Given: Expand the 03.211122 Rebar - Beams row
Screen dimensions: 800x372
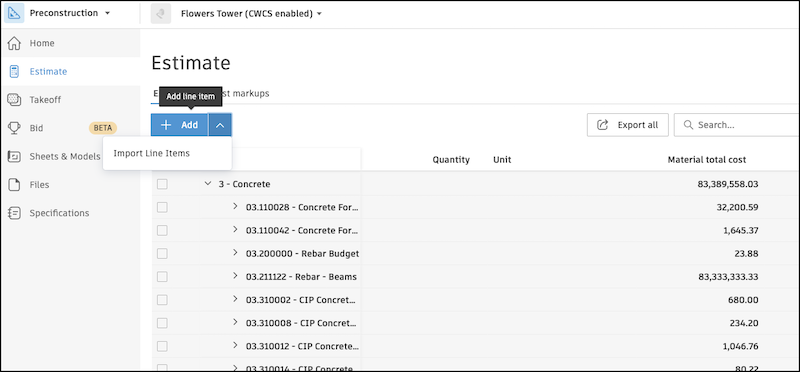Looking at the screenshot, I should point(235,276).
